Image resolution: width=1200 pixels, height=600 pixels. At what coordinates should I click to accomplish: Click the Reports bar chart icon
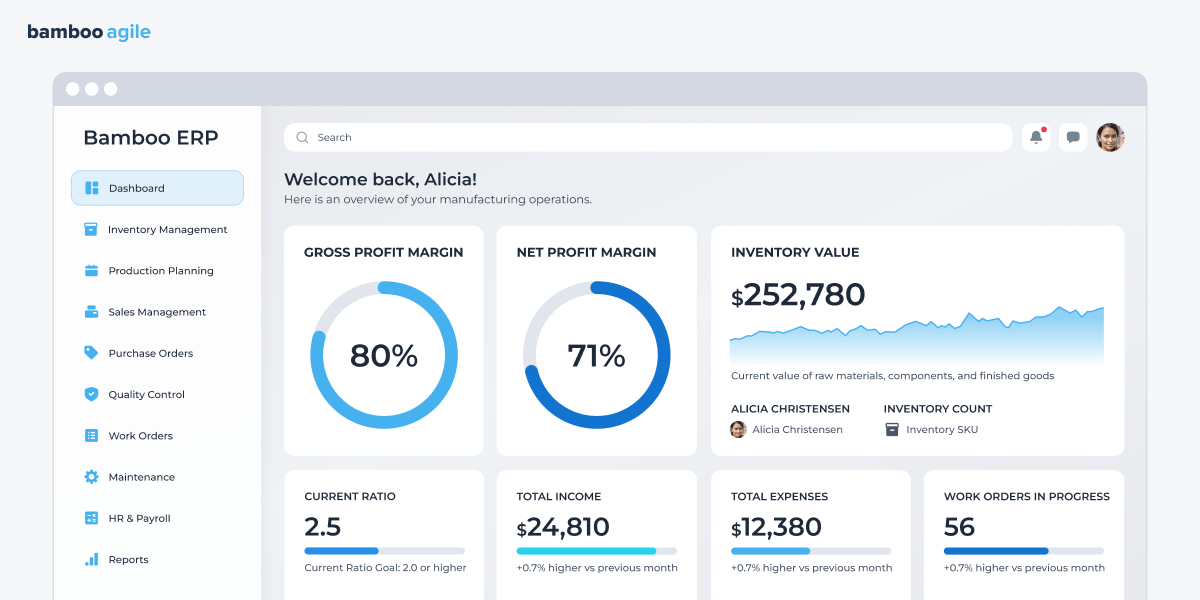tap(91, 560)
